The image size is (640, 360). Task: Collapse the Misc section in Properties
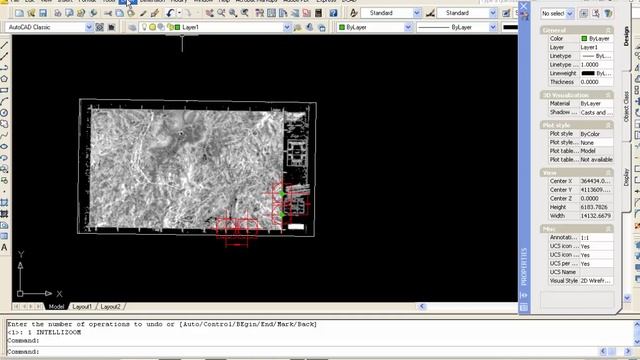[609, 229]
